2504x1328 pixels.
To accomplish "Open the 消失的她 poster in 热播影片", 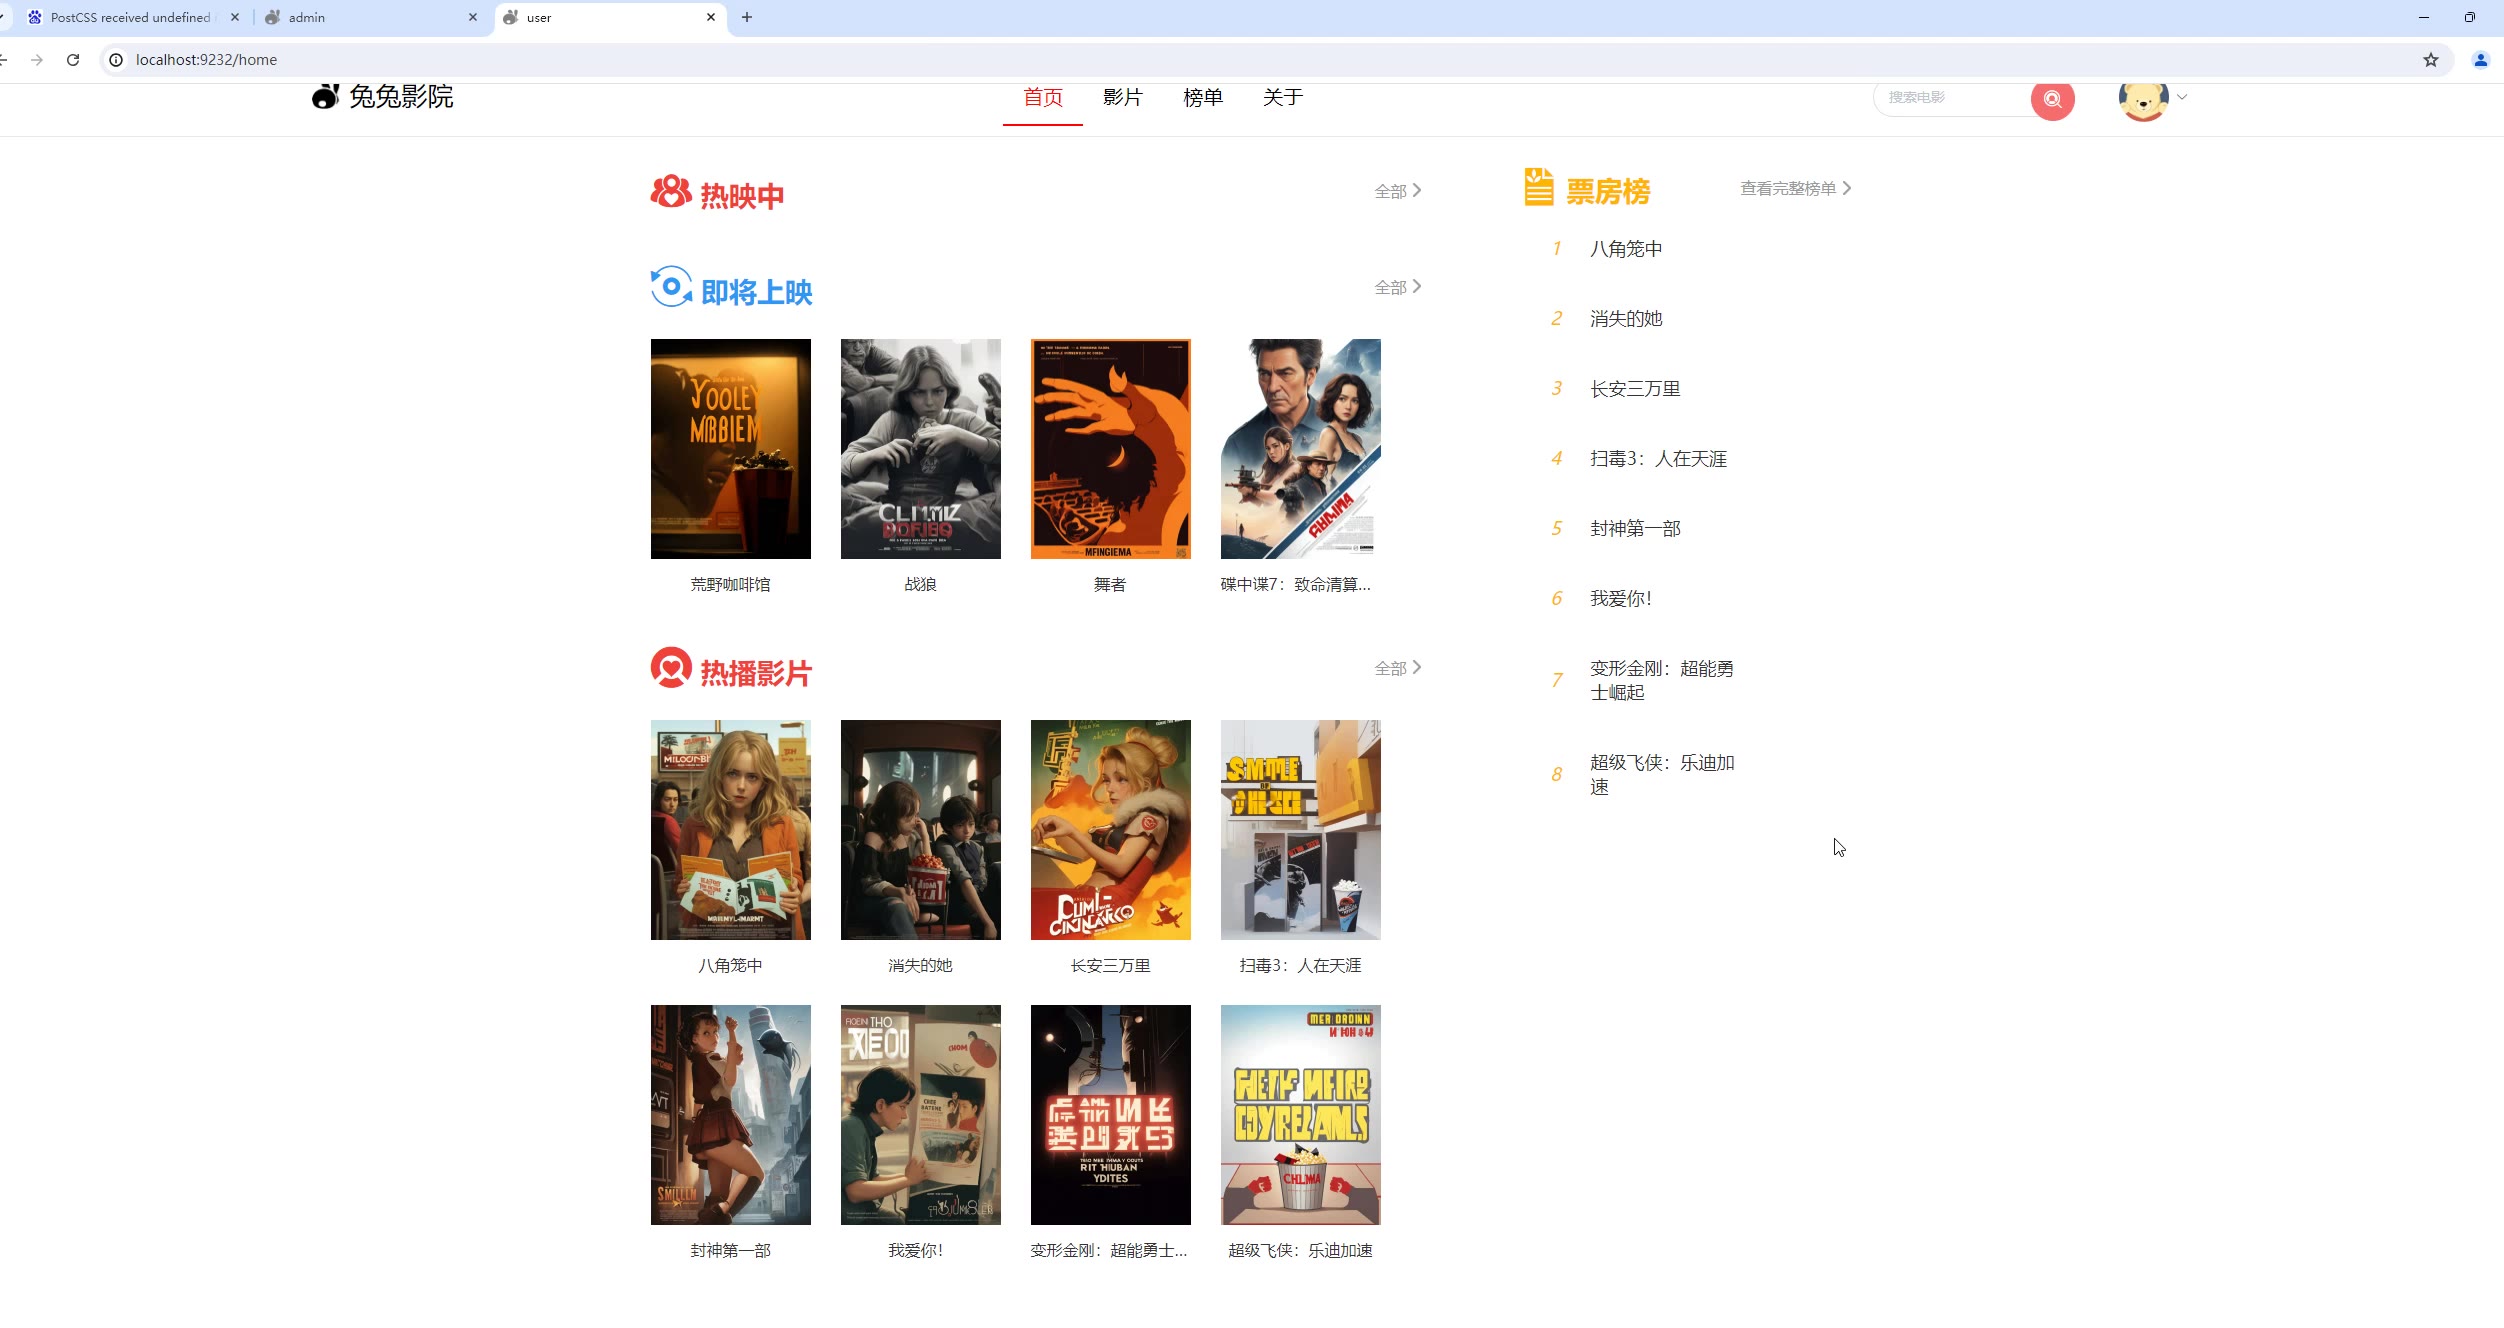I will coord(921,830).
